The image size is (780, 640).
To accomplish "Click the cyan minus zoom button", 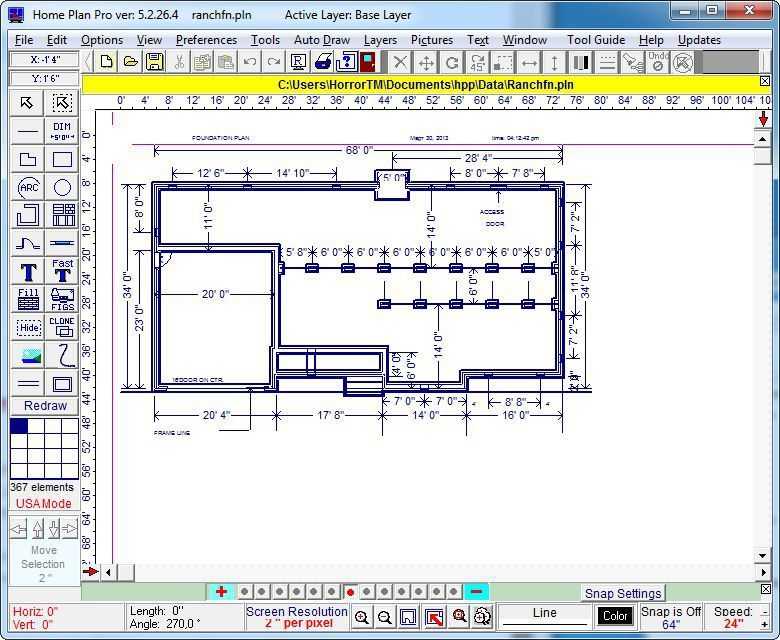I will click(x=476, y=592).
